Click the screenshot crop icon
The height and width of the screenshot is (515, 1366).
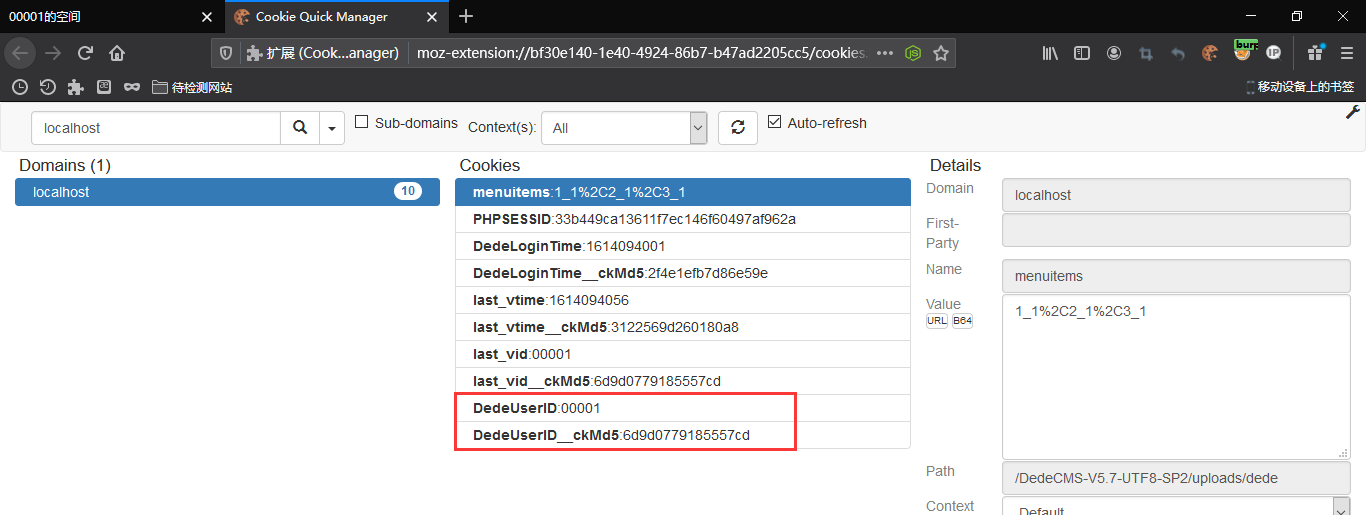click(x=1146, y=53)
